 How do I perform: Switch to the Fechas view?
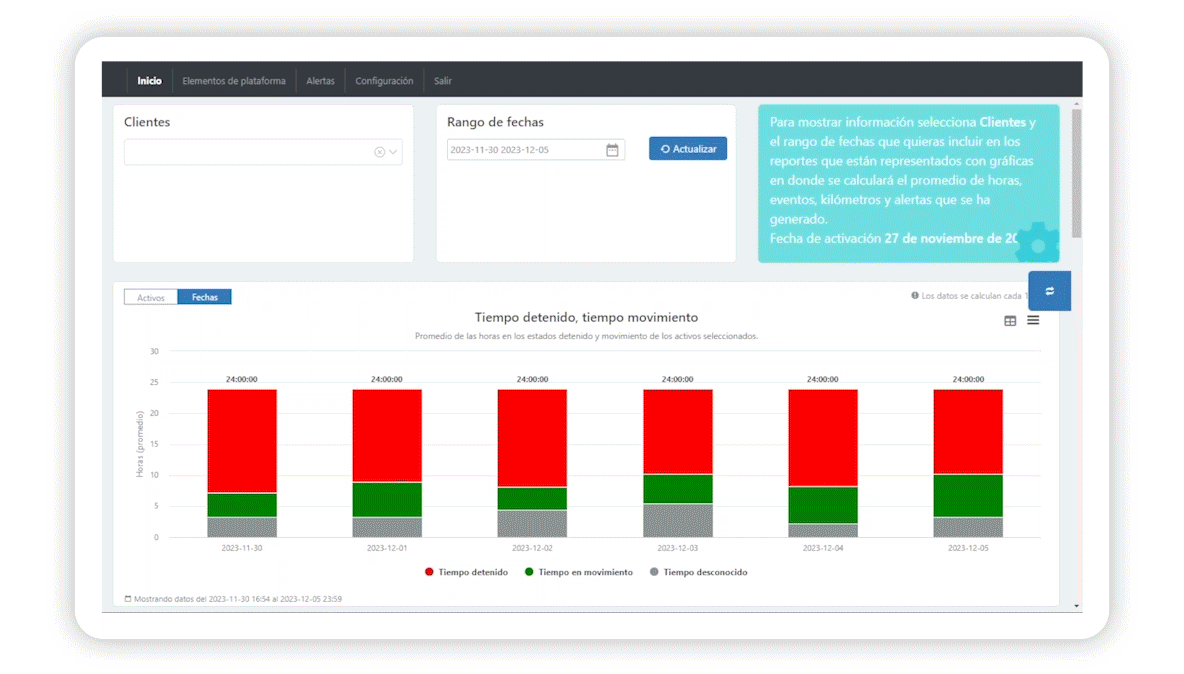point(205,297)
